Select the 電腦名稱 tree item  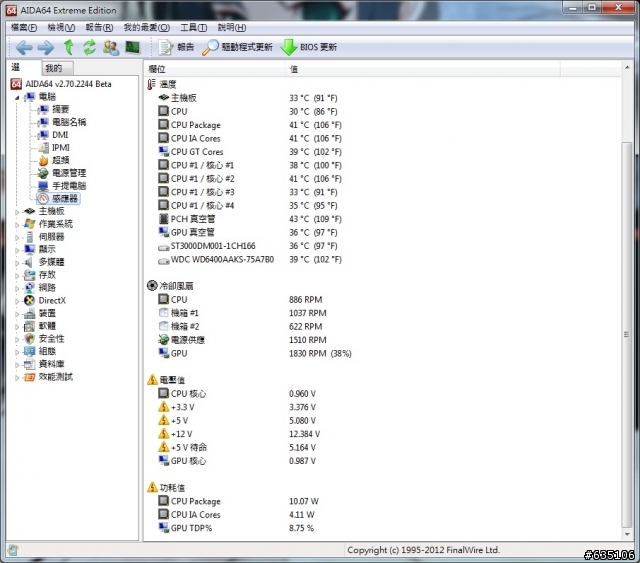[69, 122]
